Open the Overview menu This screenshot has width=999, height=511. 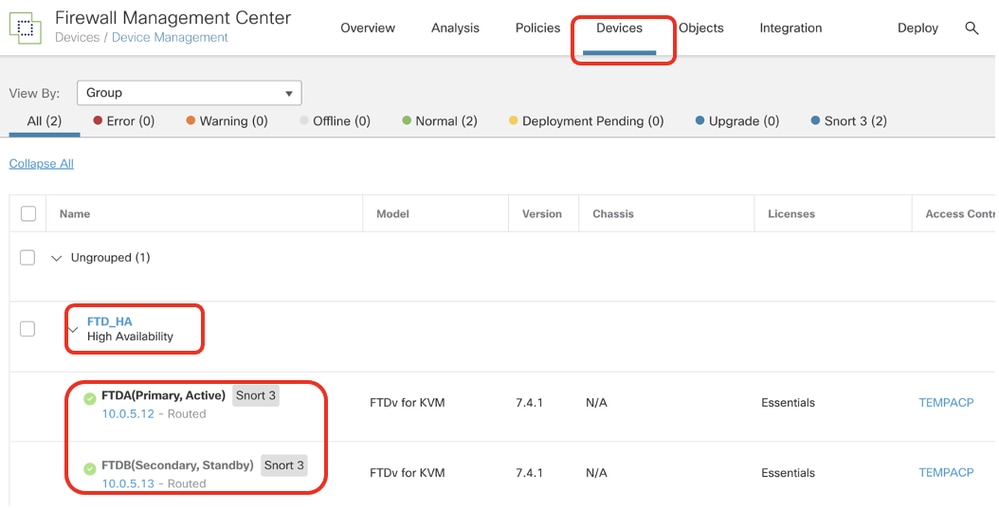pos(368,28)
